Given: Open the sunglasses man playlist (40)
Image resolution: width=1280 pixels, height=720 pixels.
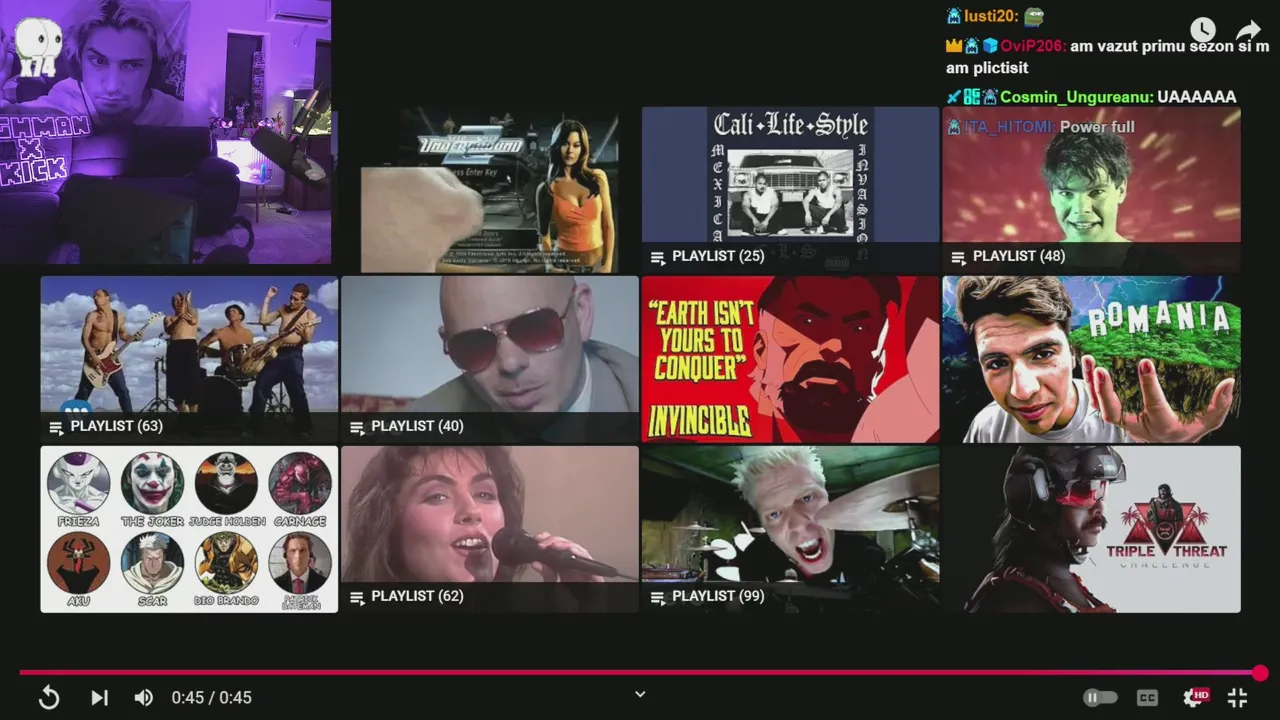Looking at the screenshot, I should 489,359.
